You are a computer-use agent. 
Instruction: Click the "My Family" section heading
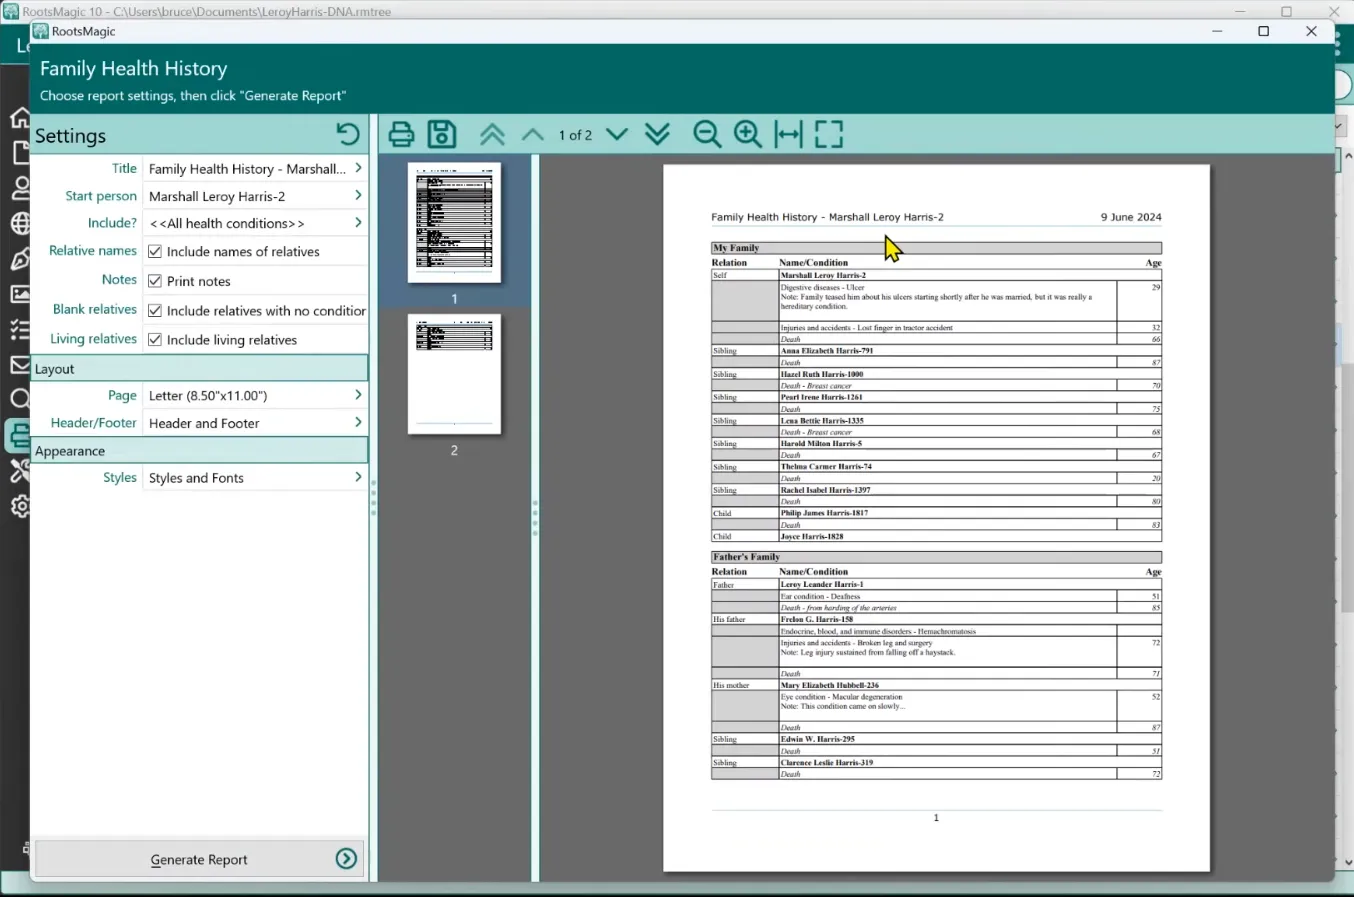click(x=736, y=248)
